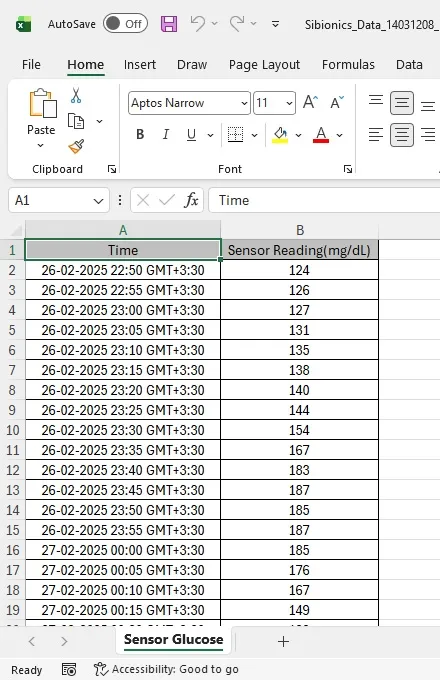Open borders options dropdown
440x680 pixels.
(254, 135)
